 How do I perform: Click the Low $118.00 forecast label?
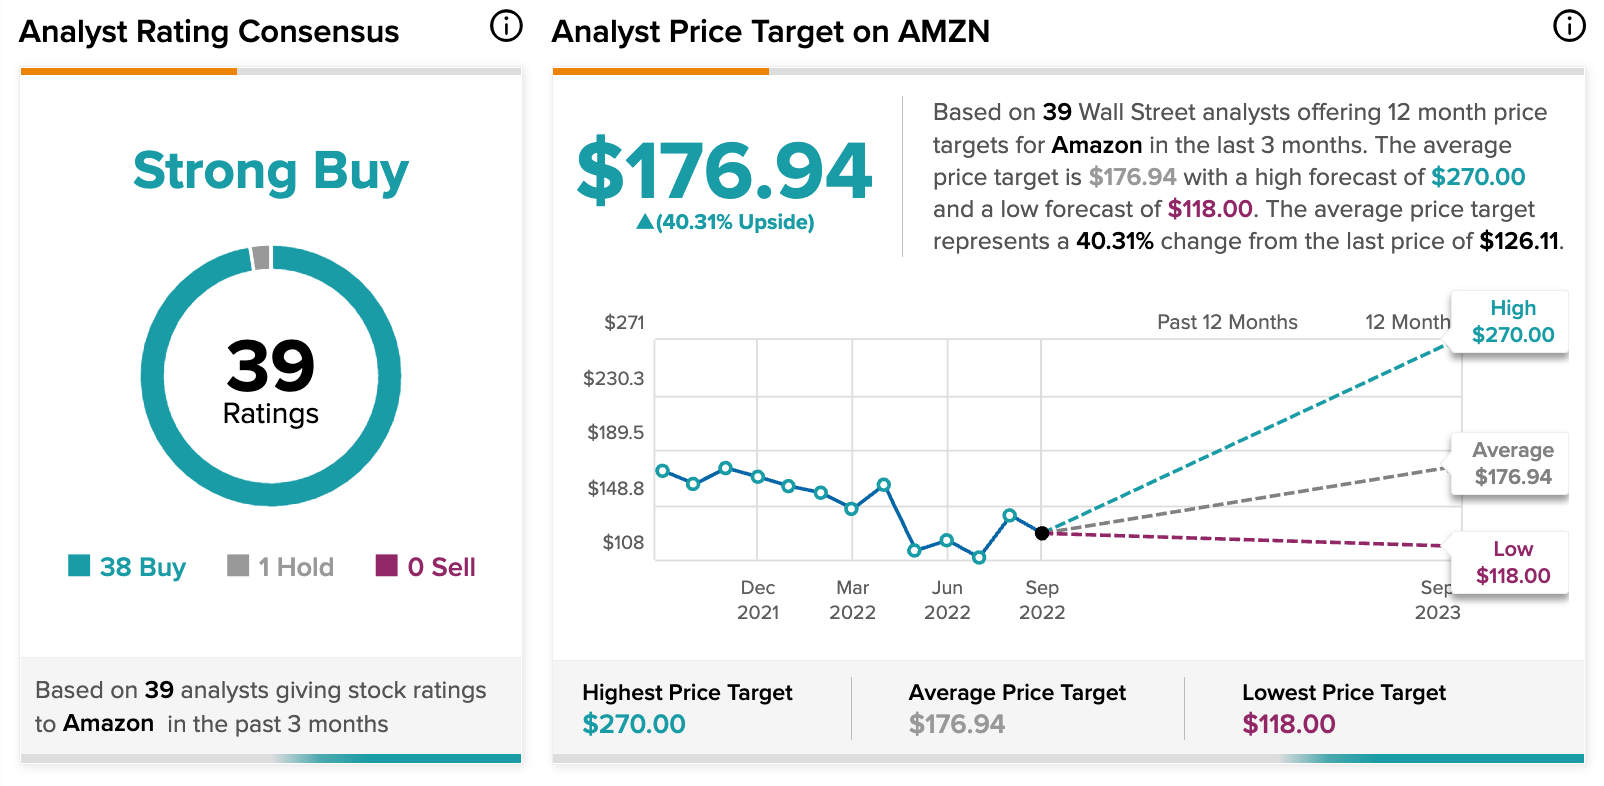pos(1512,563)
